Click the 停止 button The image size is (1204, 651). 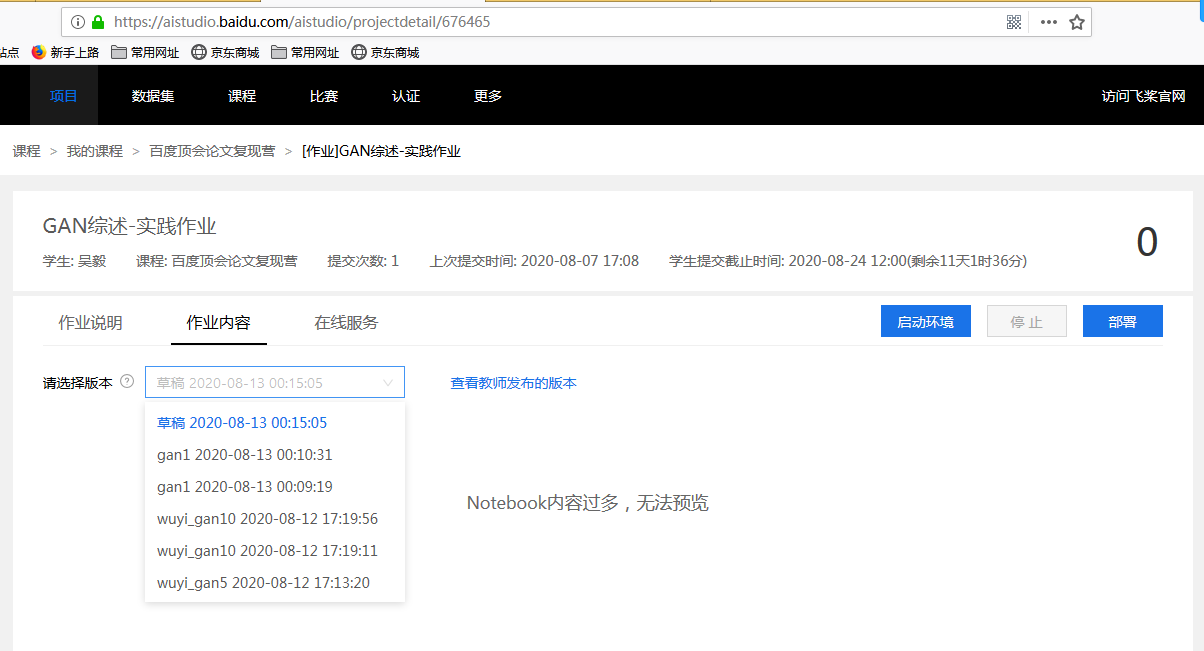tap(1027, 321)
